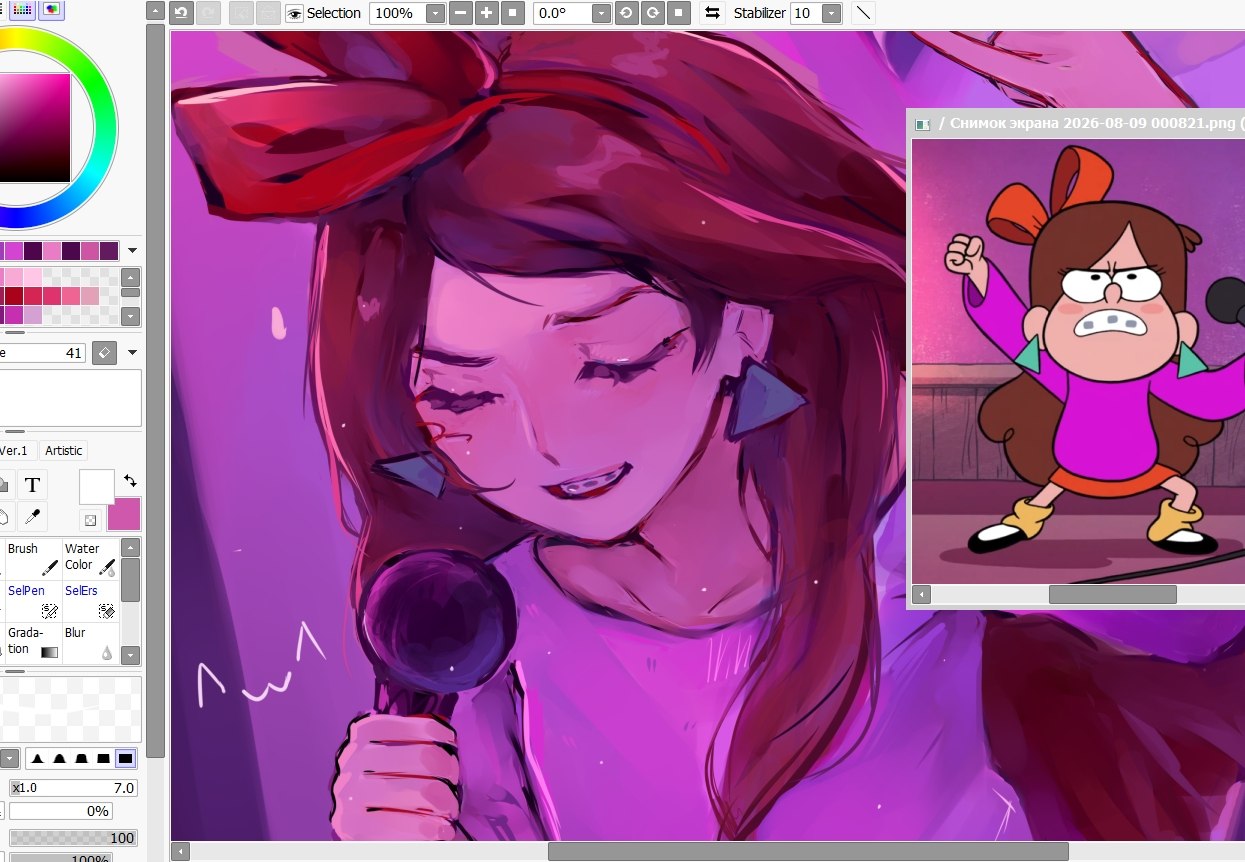The width and height of the screenshot is (1245, 862).
Task: Toggle the straight line drawing mode
Action: pos(863,13)
